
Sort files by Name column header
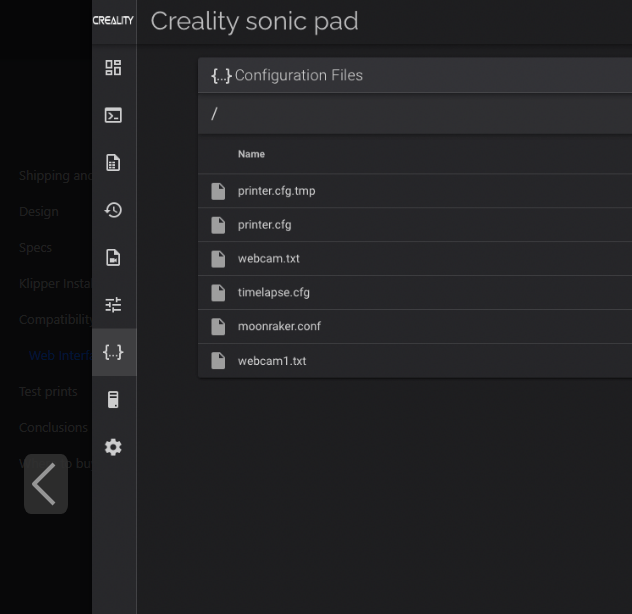[251, 154]
